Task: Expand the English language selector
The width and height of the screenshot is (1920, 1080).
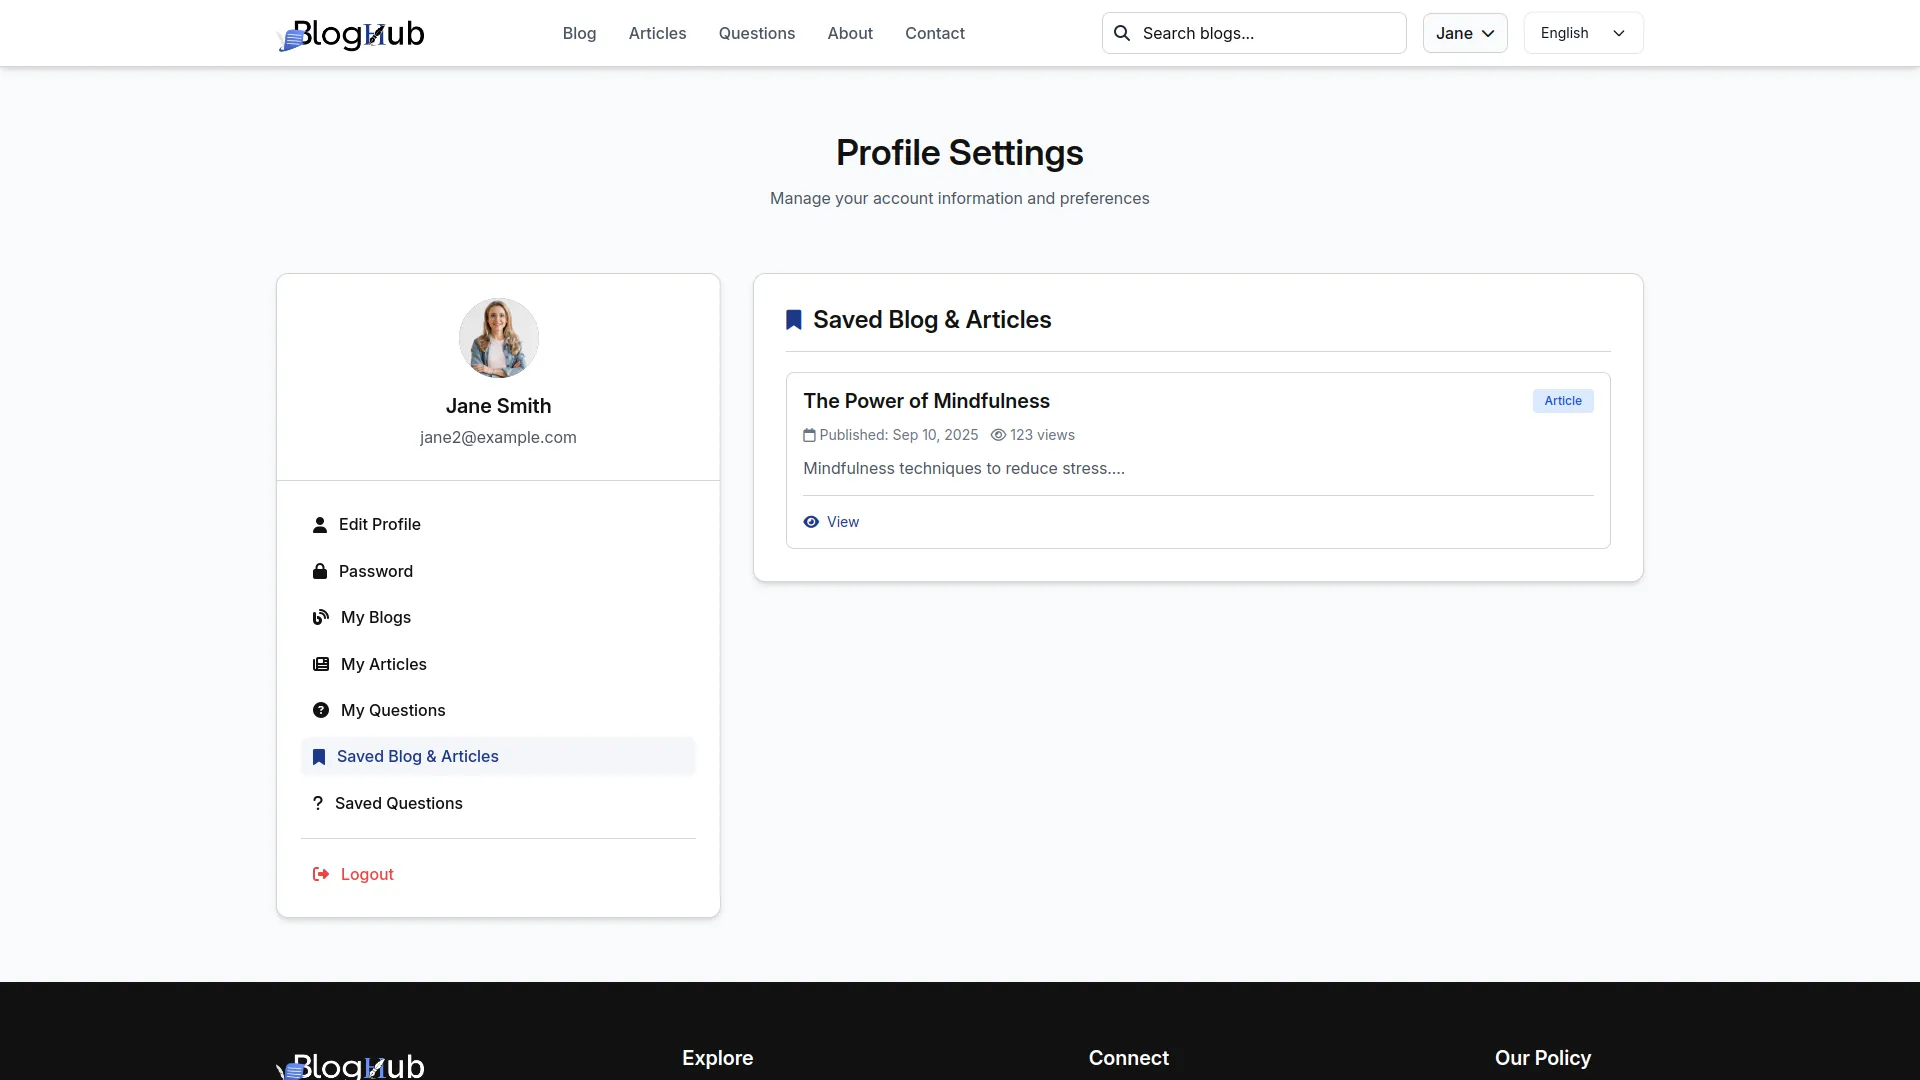Action: [1583, 33]
